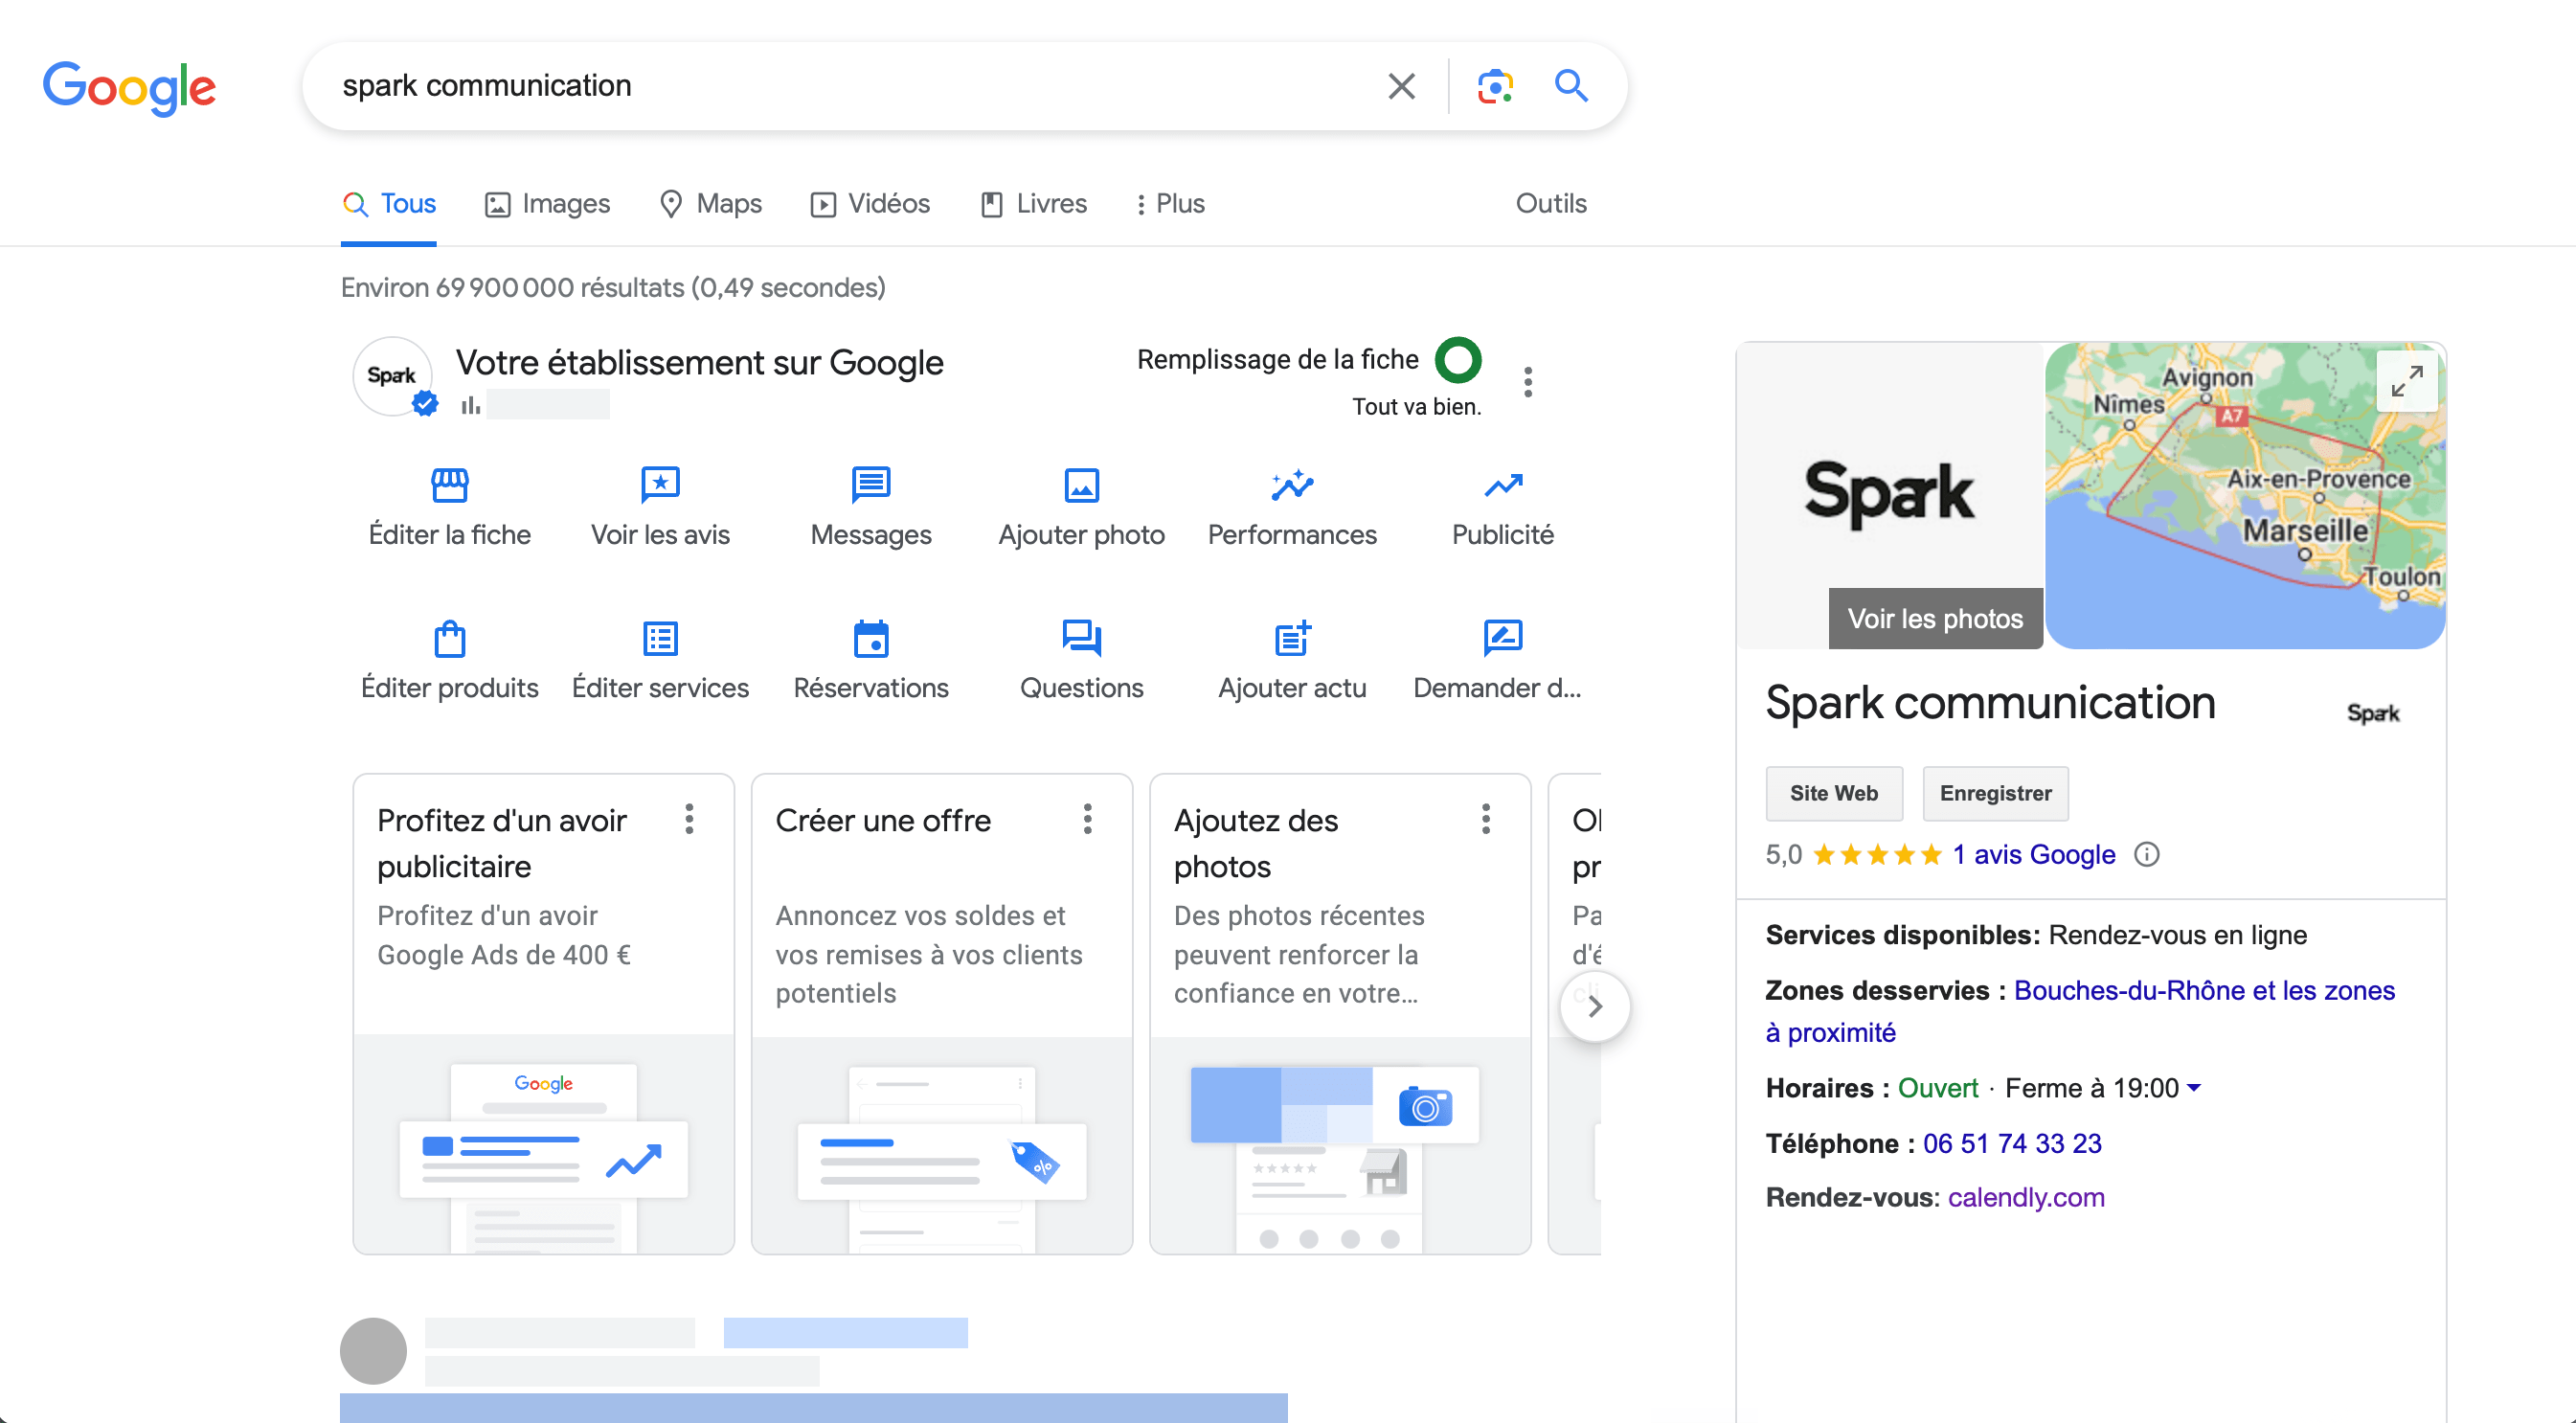Viewport: 2576px width, 1423px height.
Task: Open the Outils search tools
Action: 1551,204
